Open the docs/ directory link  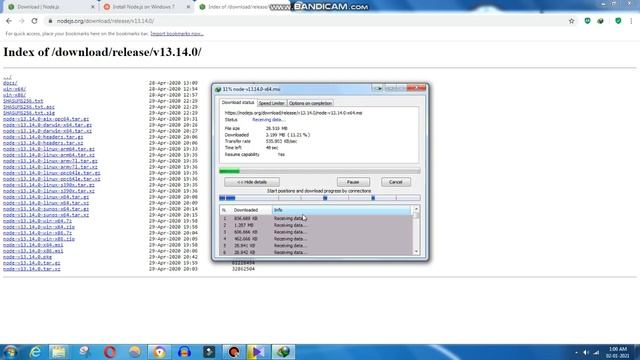10,83
